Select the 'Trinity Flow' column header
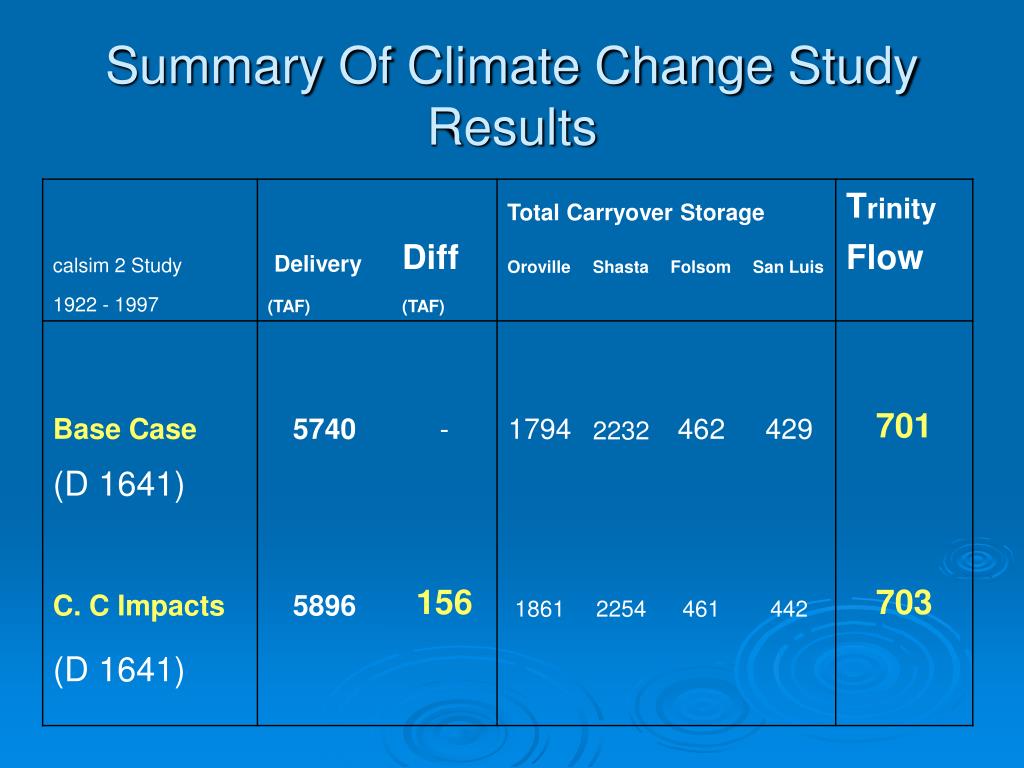This screenshot has height=768, width=1024. pyautogui.click(x=891, y=232)
